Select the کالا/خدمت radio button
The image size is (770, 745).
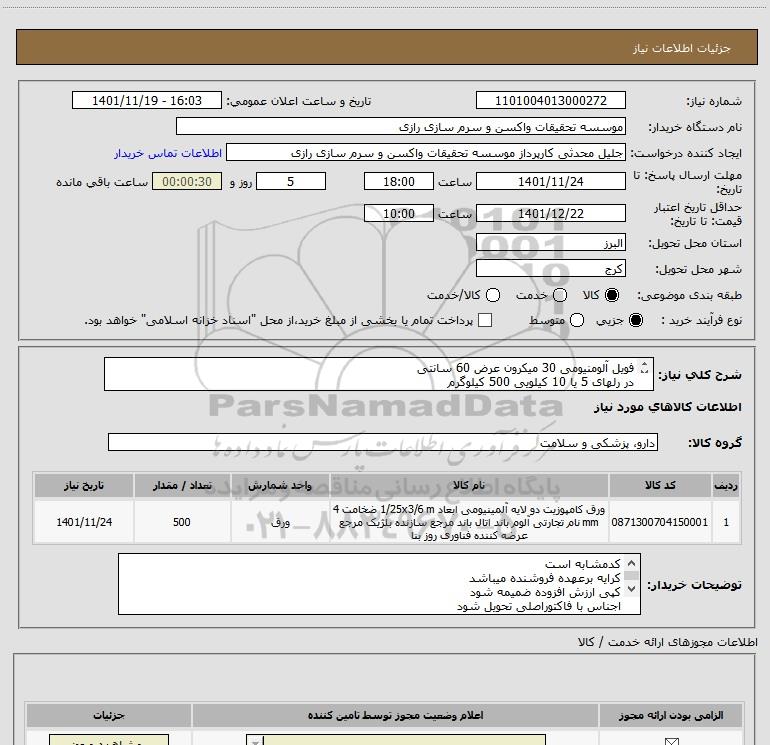pyautogui.click(x=493, y=295)
